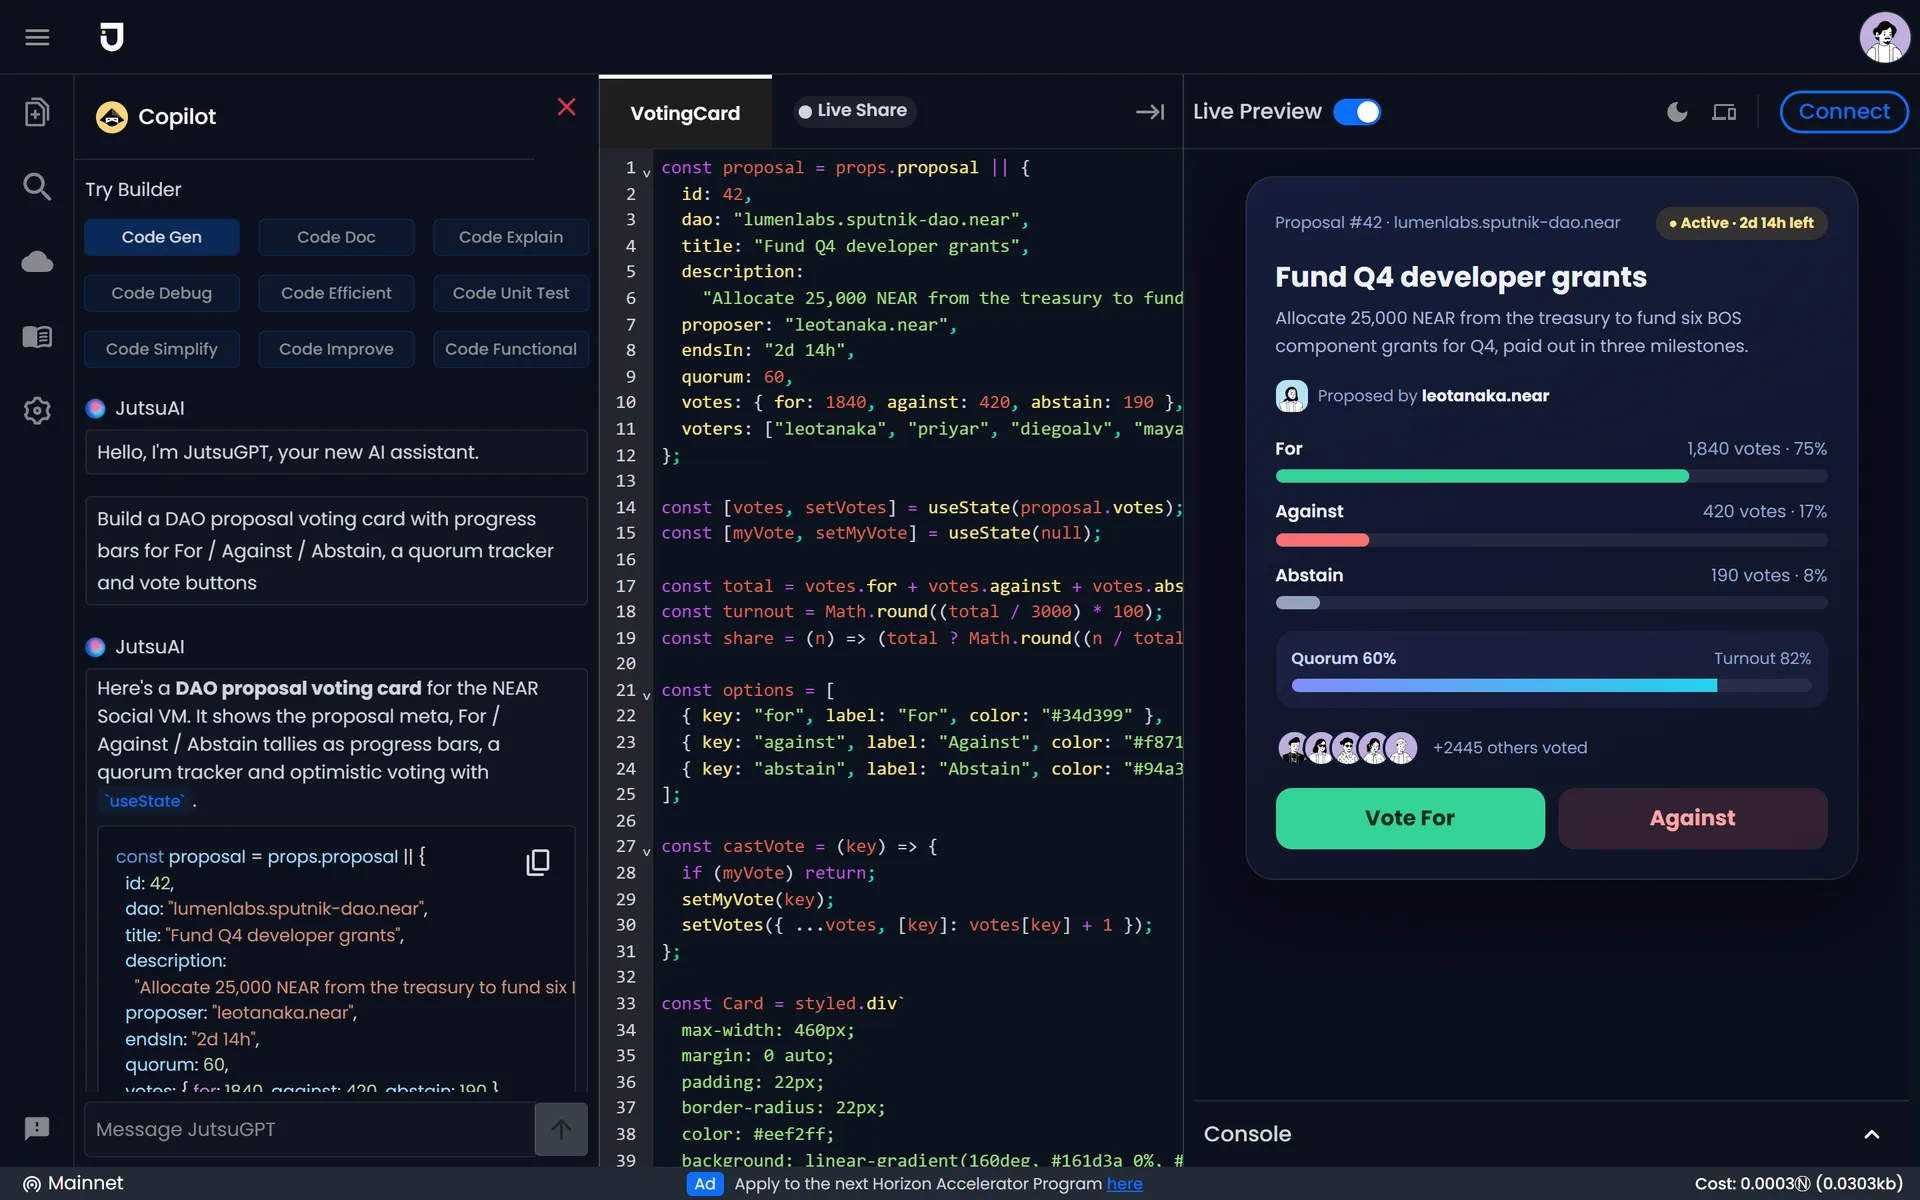Toggle responsive device view icon

(x=1724, y=112)
